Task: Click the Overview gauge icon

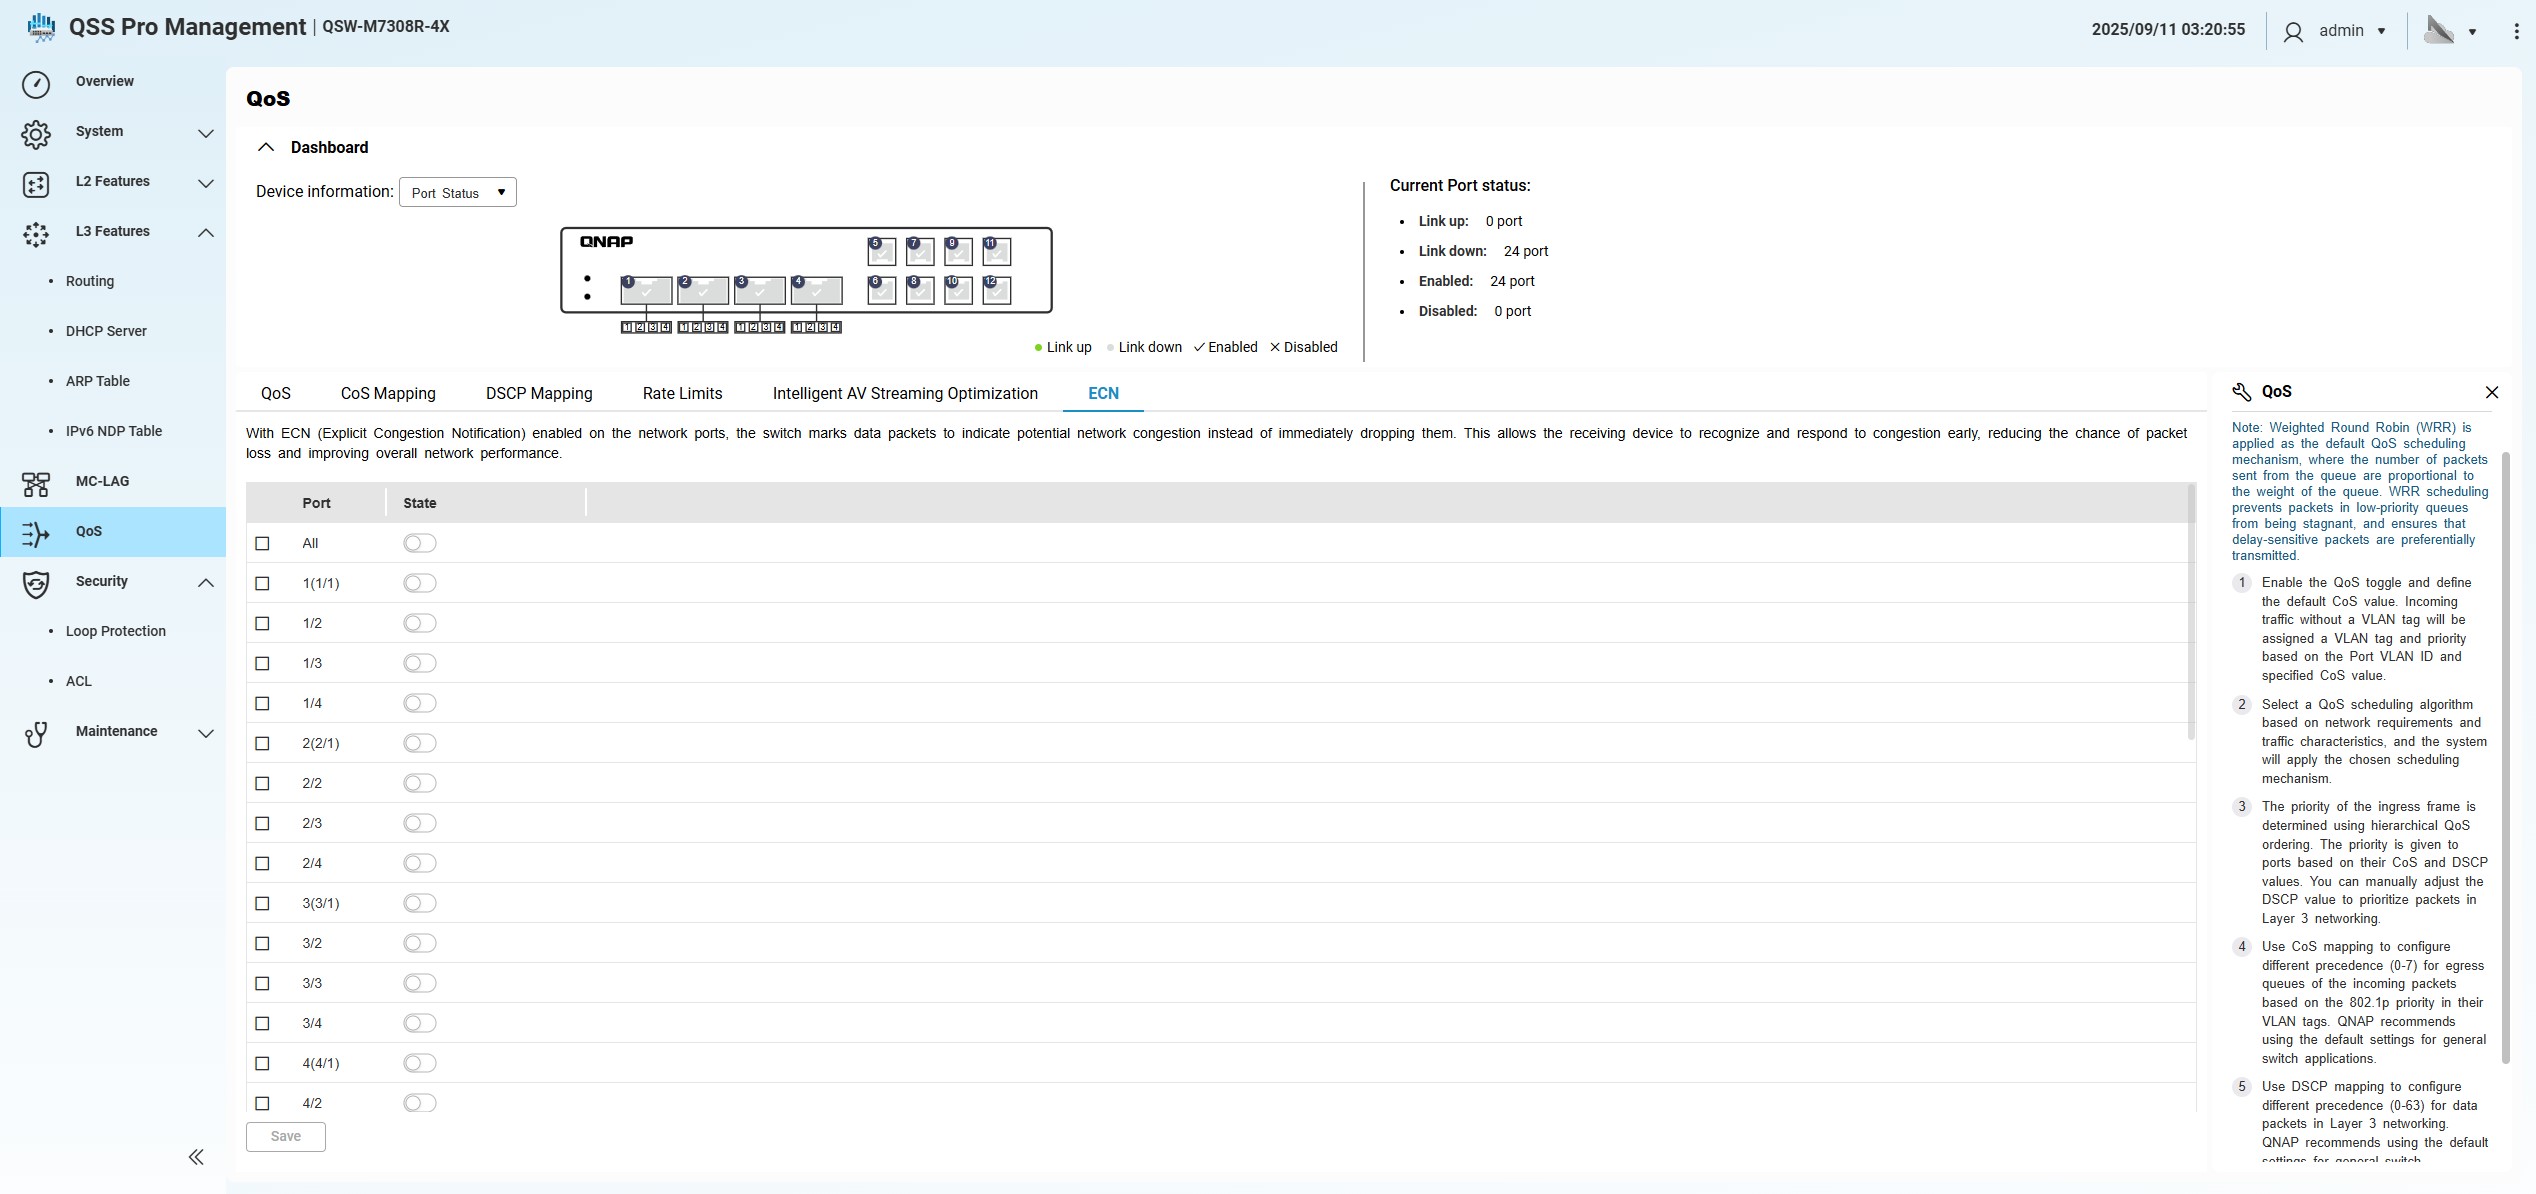Action: point(36,84)
